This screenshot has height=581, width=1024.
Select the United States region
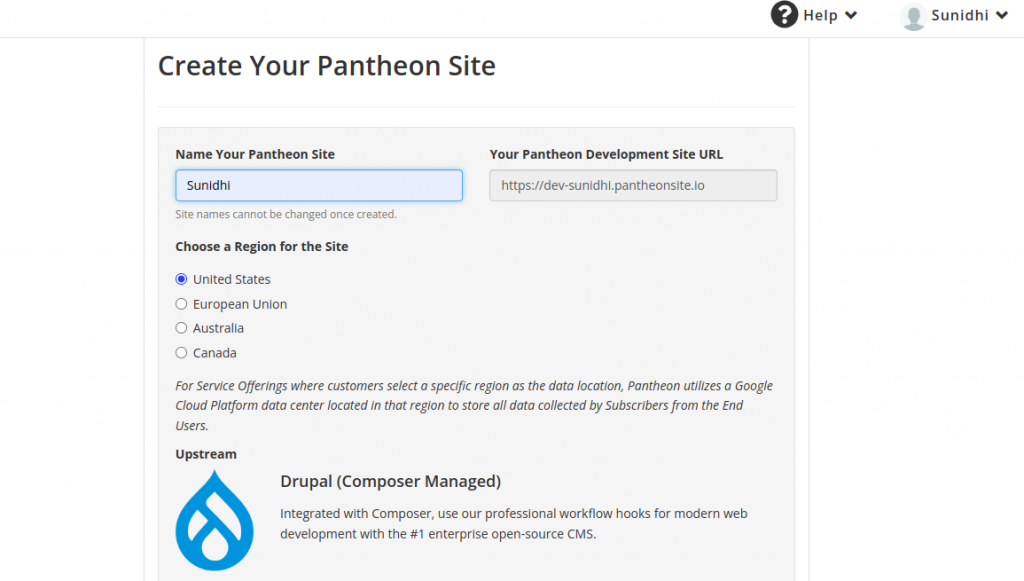coord(181,279)
